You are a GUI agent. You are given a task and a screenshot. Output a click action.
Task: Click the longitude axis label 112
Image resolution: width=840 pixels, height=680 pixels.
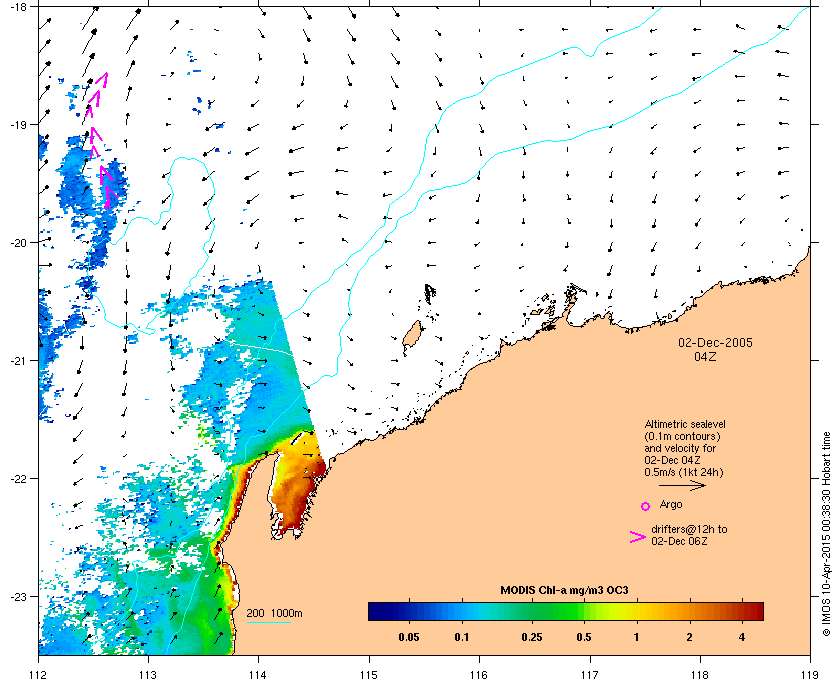tap(39, 674)
